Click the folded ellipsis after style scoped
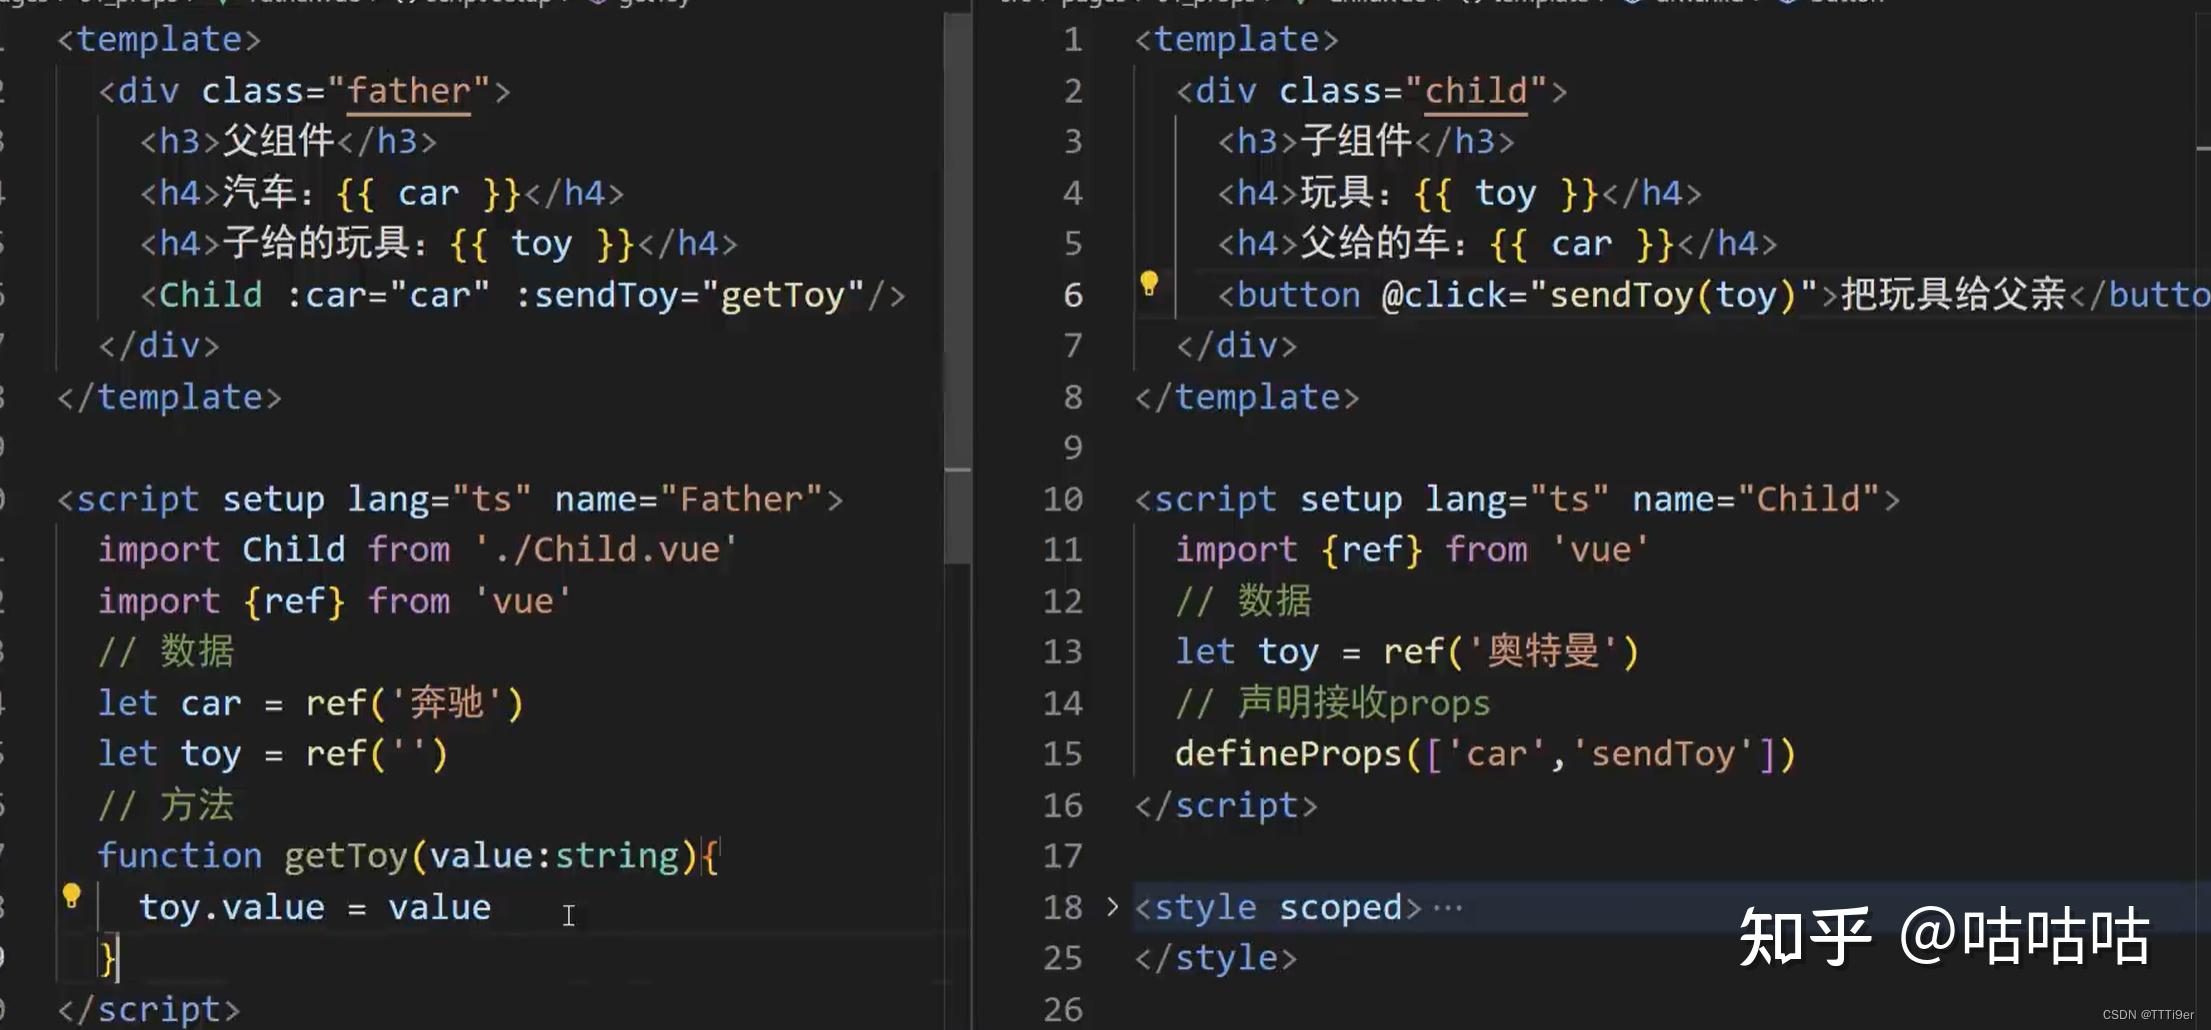 [x=1447, y=908]
